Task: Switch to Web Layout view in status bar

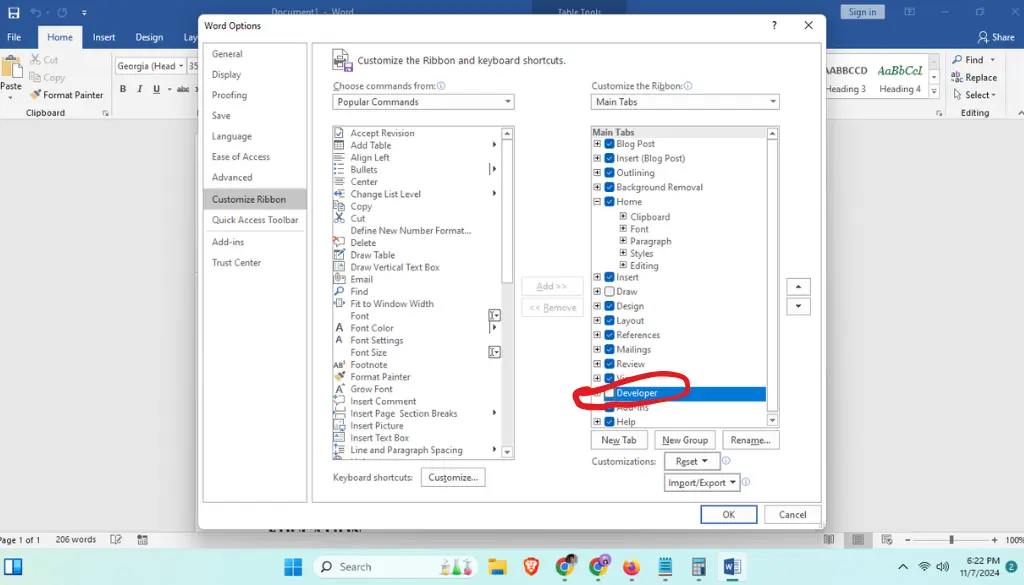Action: coord(887,539)
